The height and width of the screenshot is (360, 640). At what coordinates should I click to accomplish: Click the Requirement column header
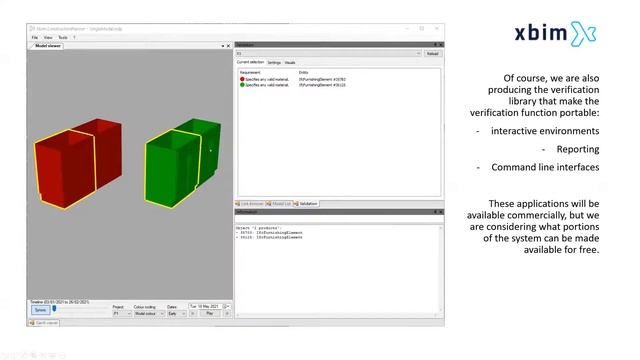tap(250, 72)
